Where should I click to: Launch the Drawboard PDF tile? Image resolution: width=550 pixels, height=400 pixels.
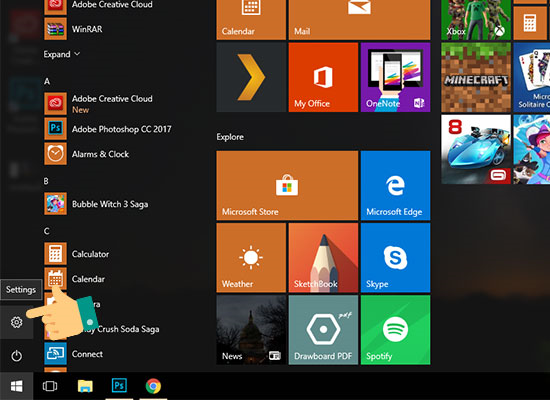[x=323, y=330]
